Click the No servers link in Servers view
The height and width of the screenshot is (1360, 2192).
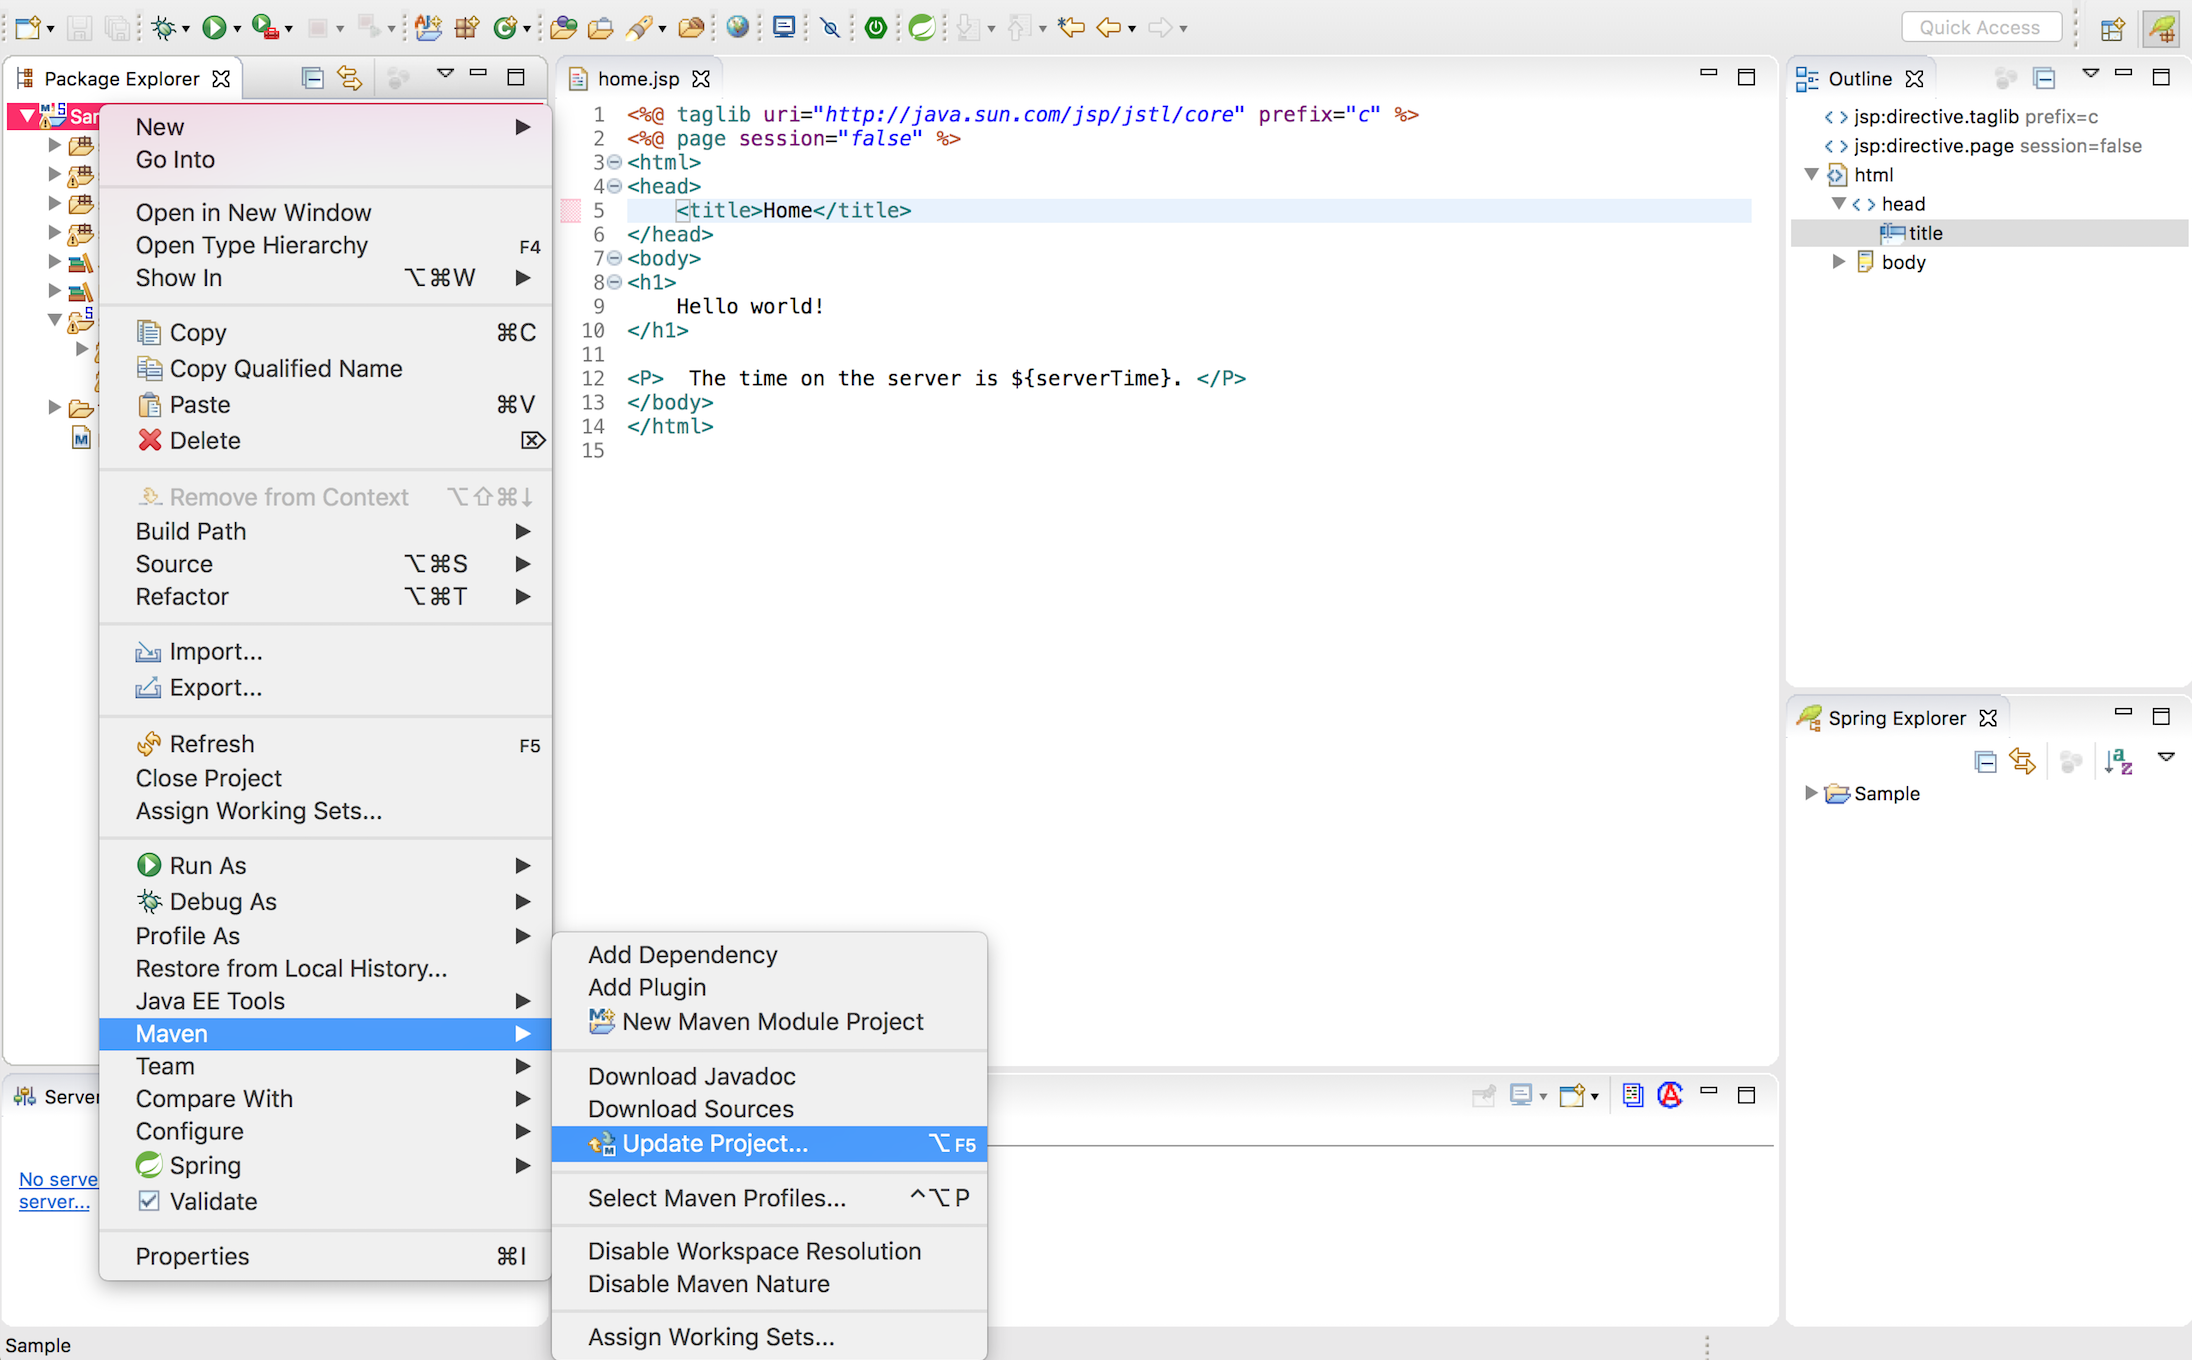click(58, 1179)
